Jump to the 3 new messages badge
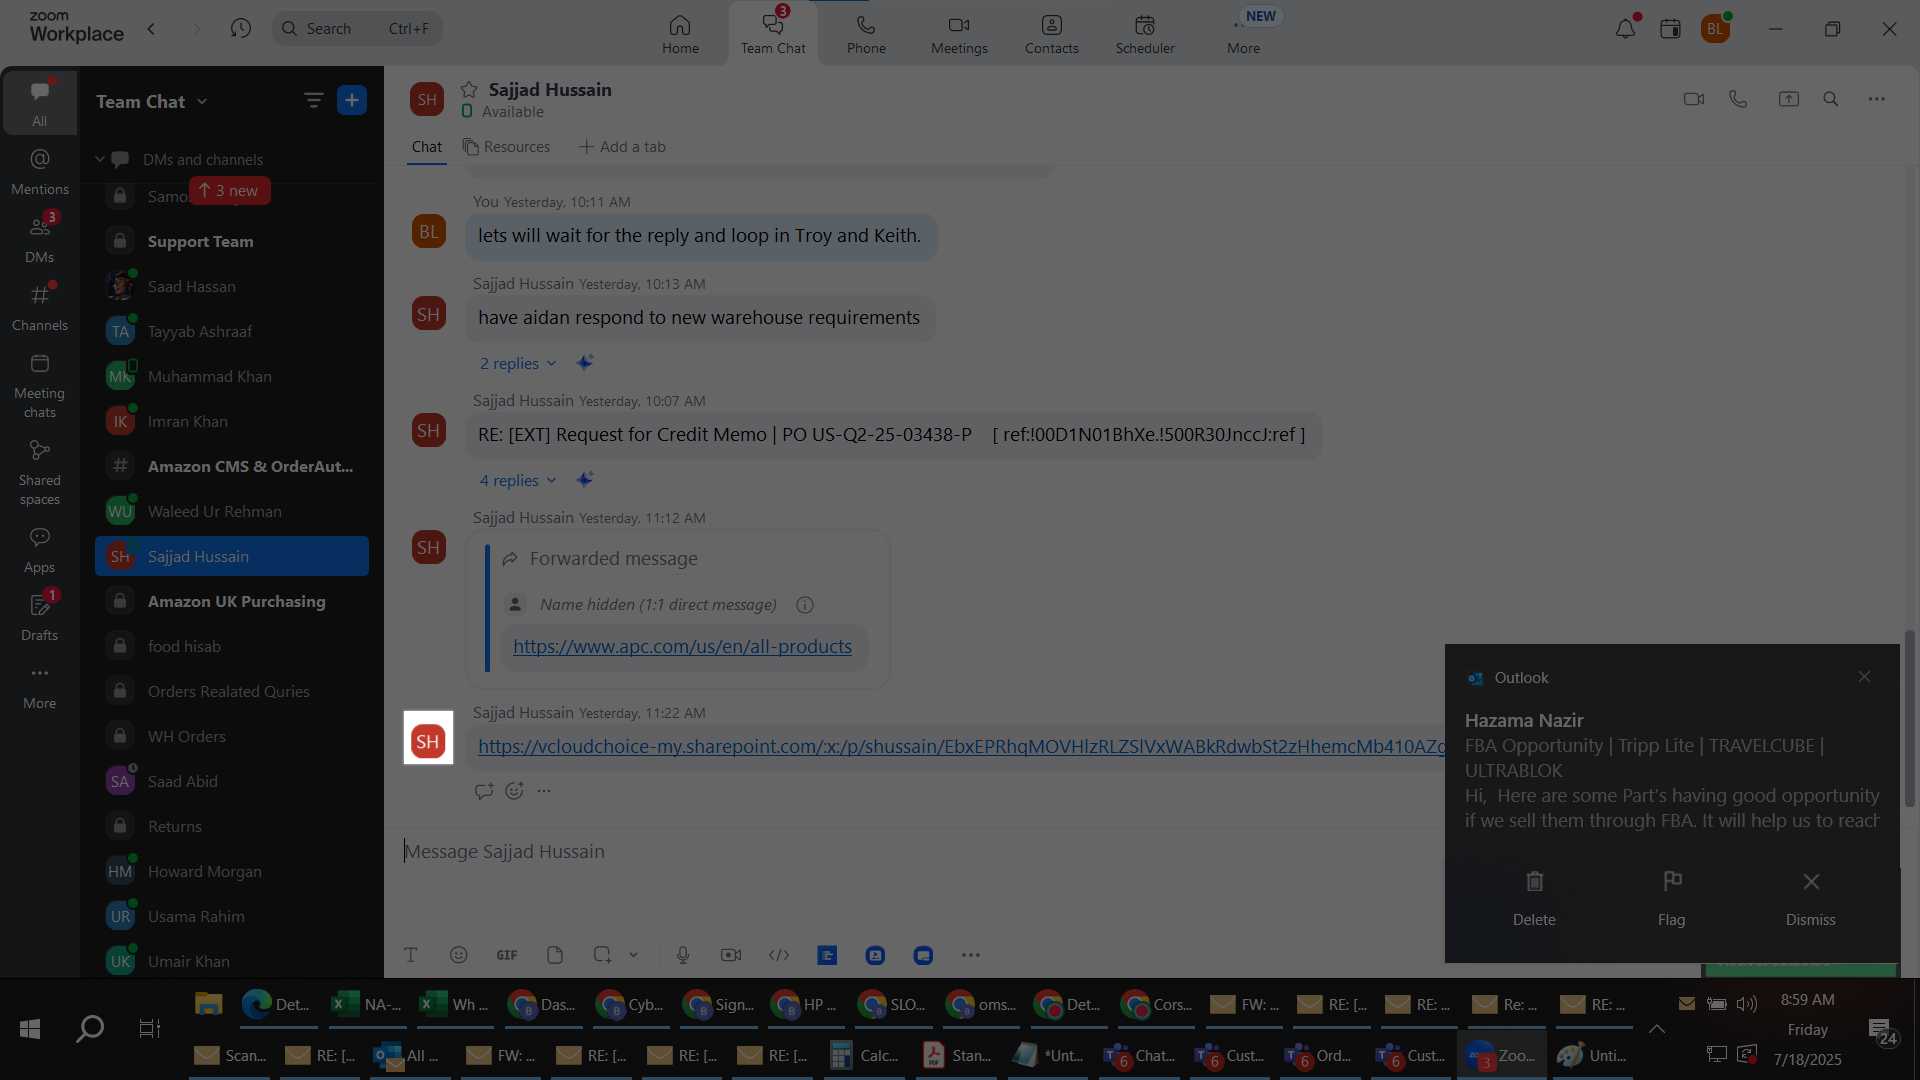Screen dimensions: 1920x1080 (x=229, y=190)
